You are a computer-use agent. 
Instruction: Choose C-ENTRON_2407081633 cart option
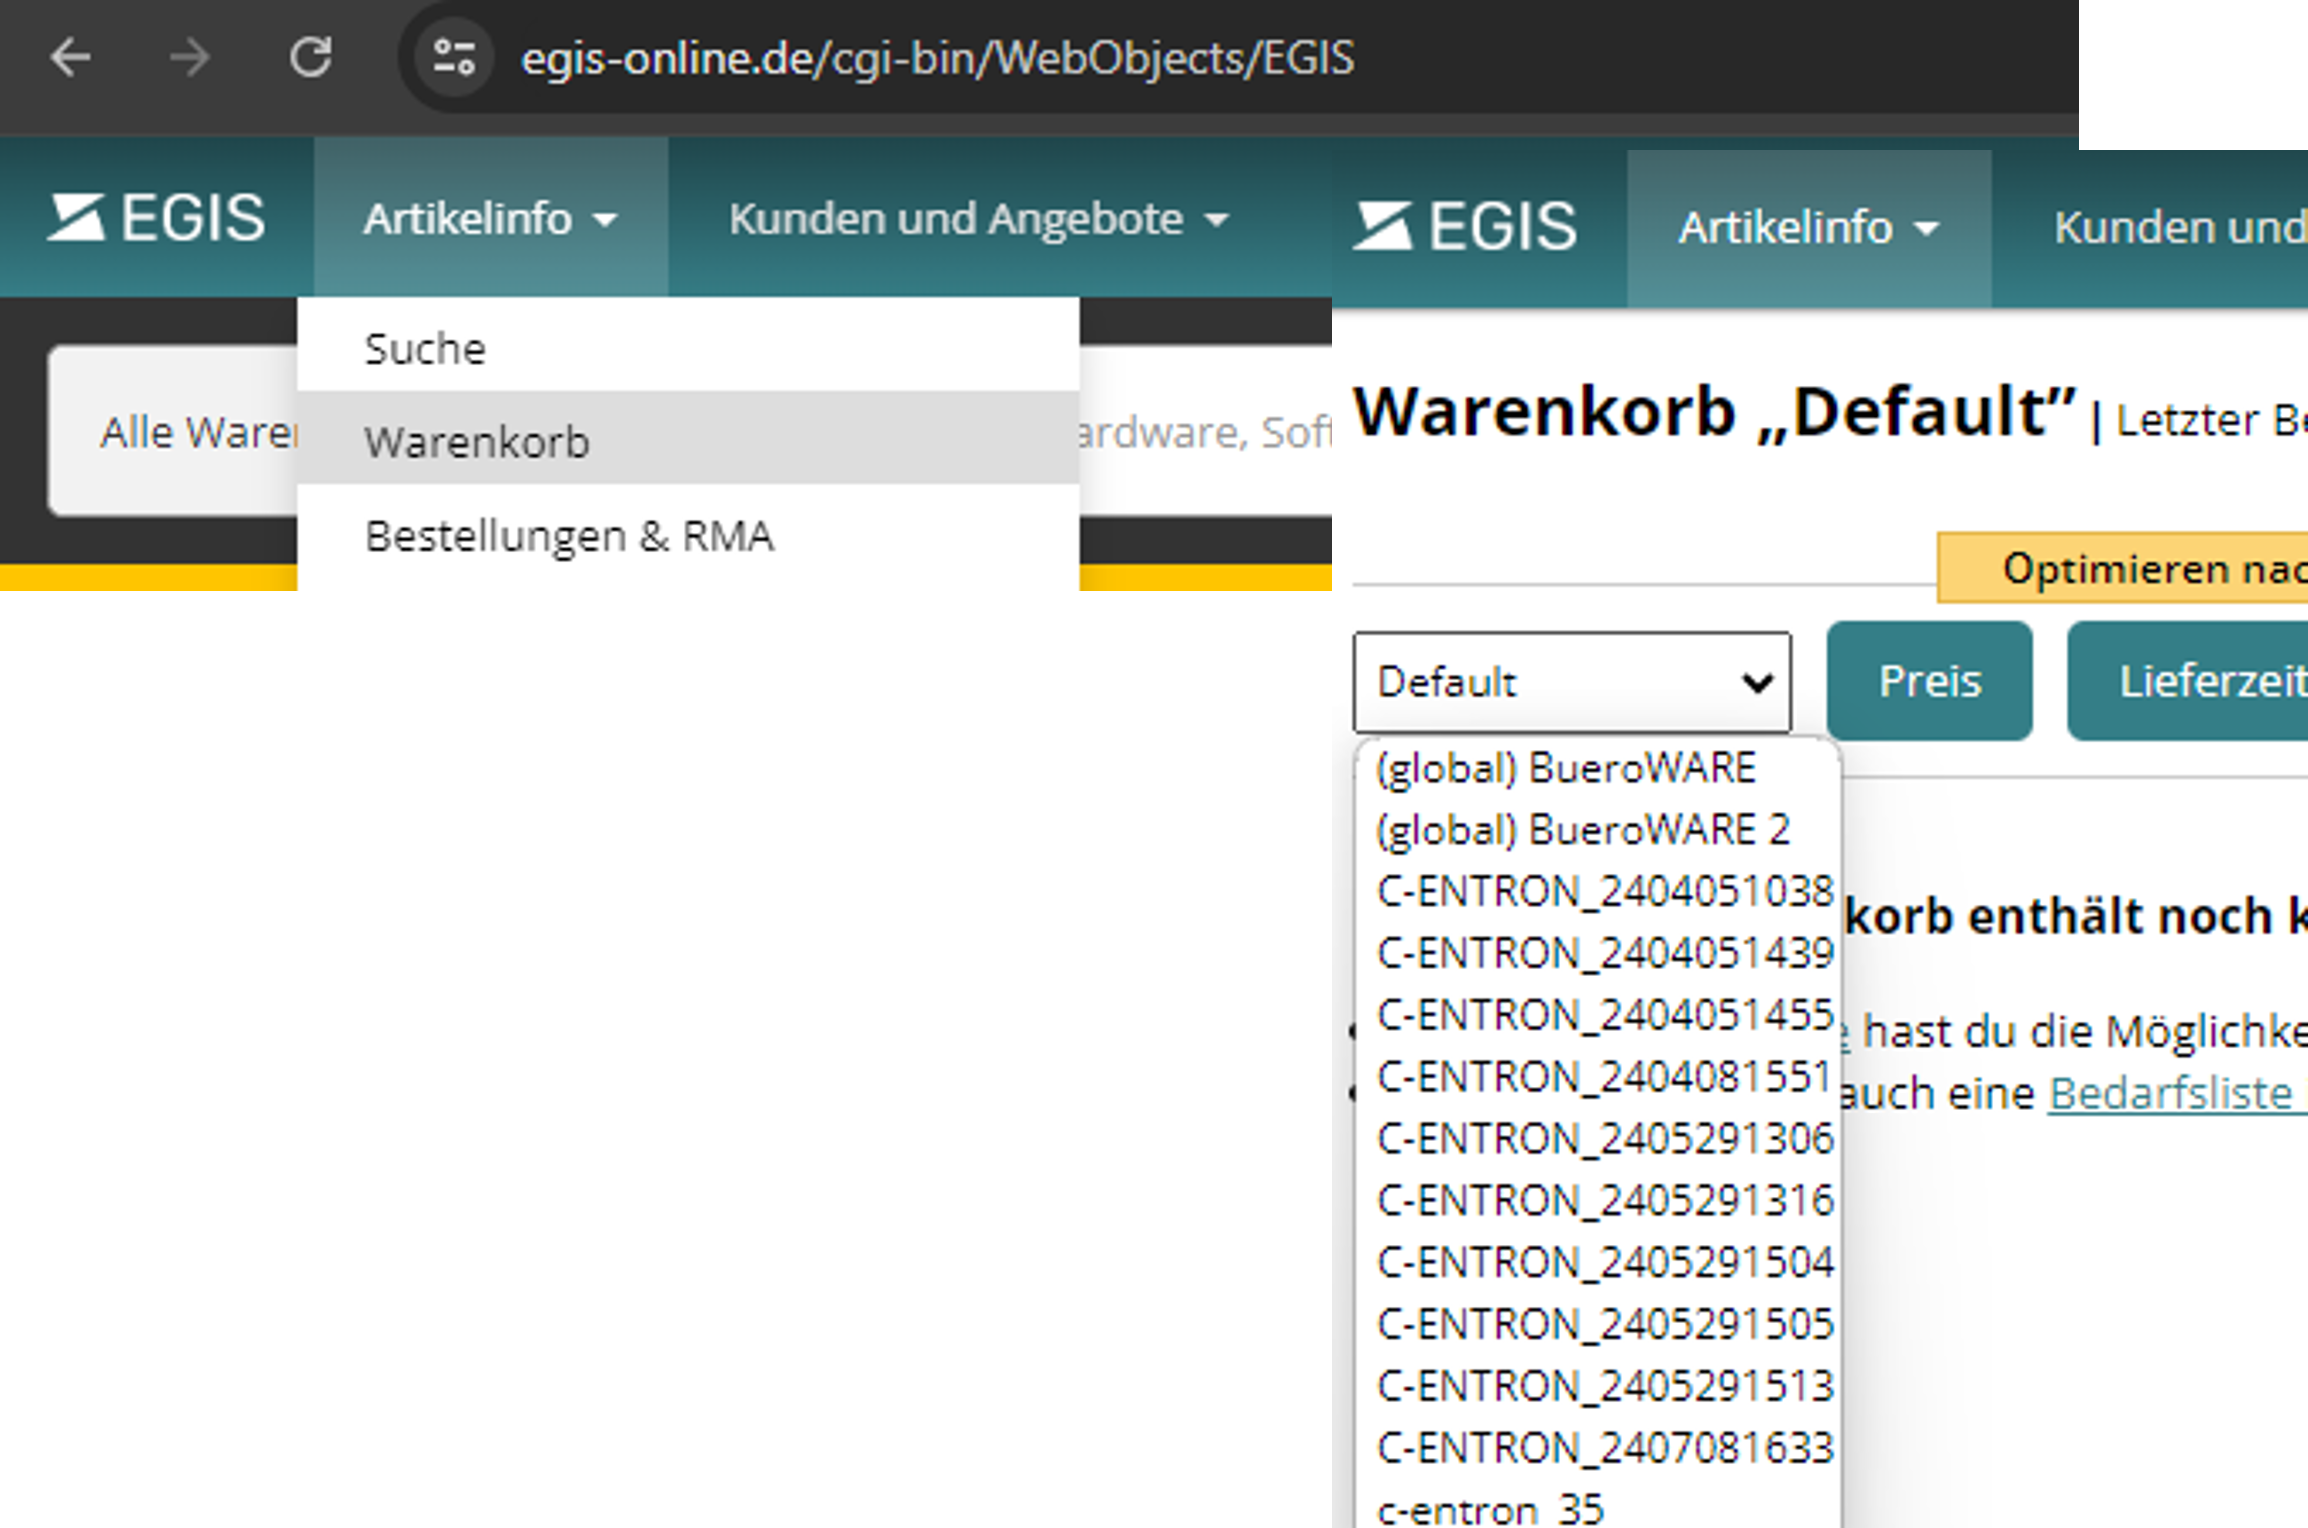(1604, 1447)
